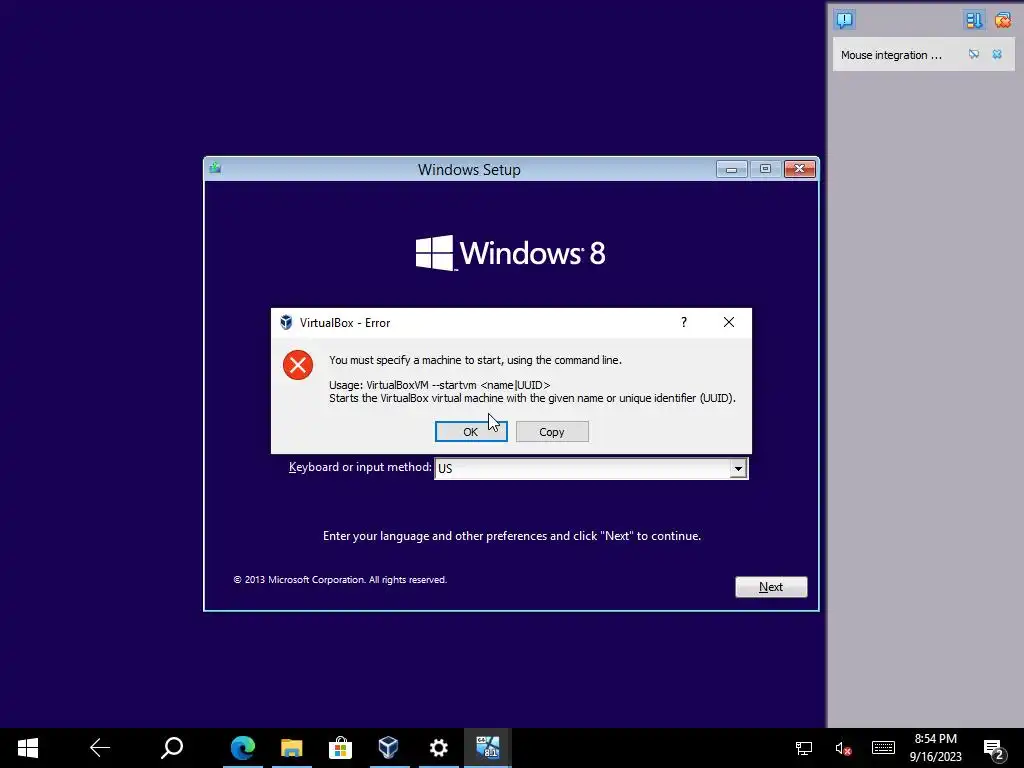This screenshot has height=768, width=1024.
Task: Open taskbar Search
Action: pyautogui.click(x=172, y=748)
